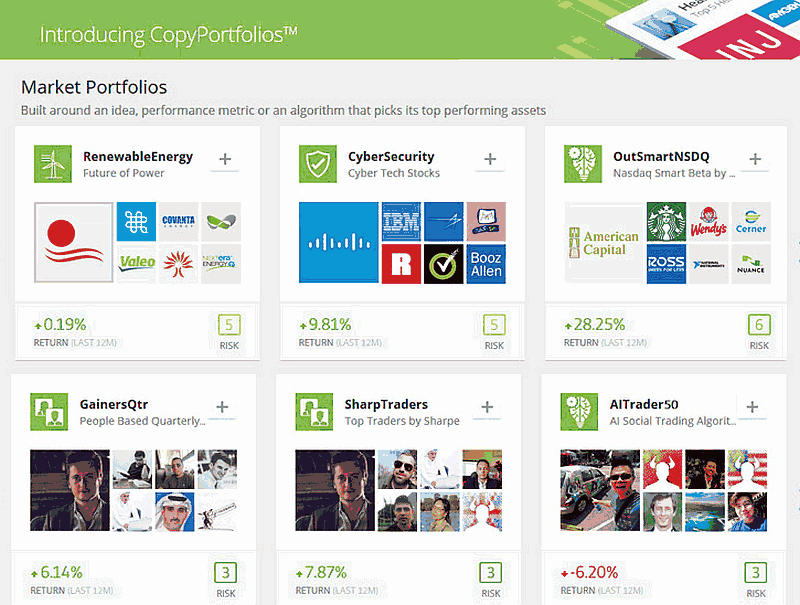Add AITrader50 via plus button

752,407
